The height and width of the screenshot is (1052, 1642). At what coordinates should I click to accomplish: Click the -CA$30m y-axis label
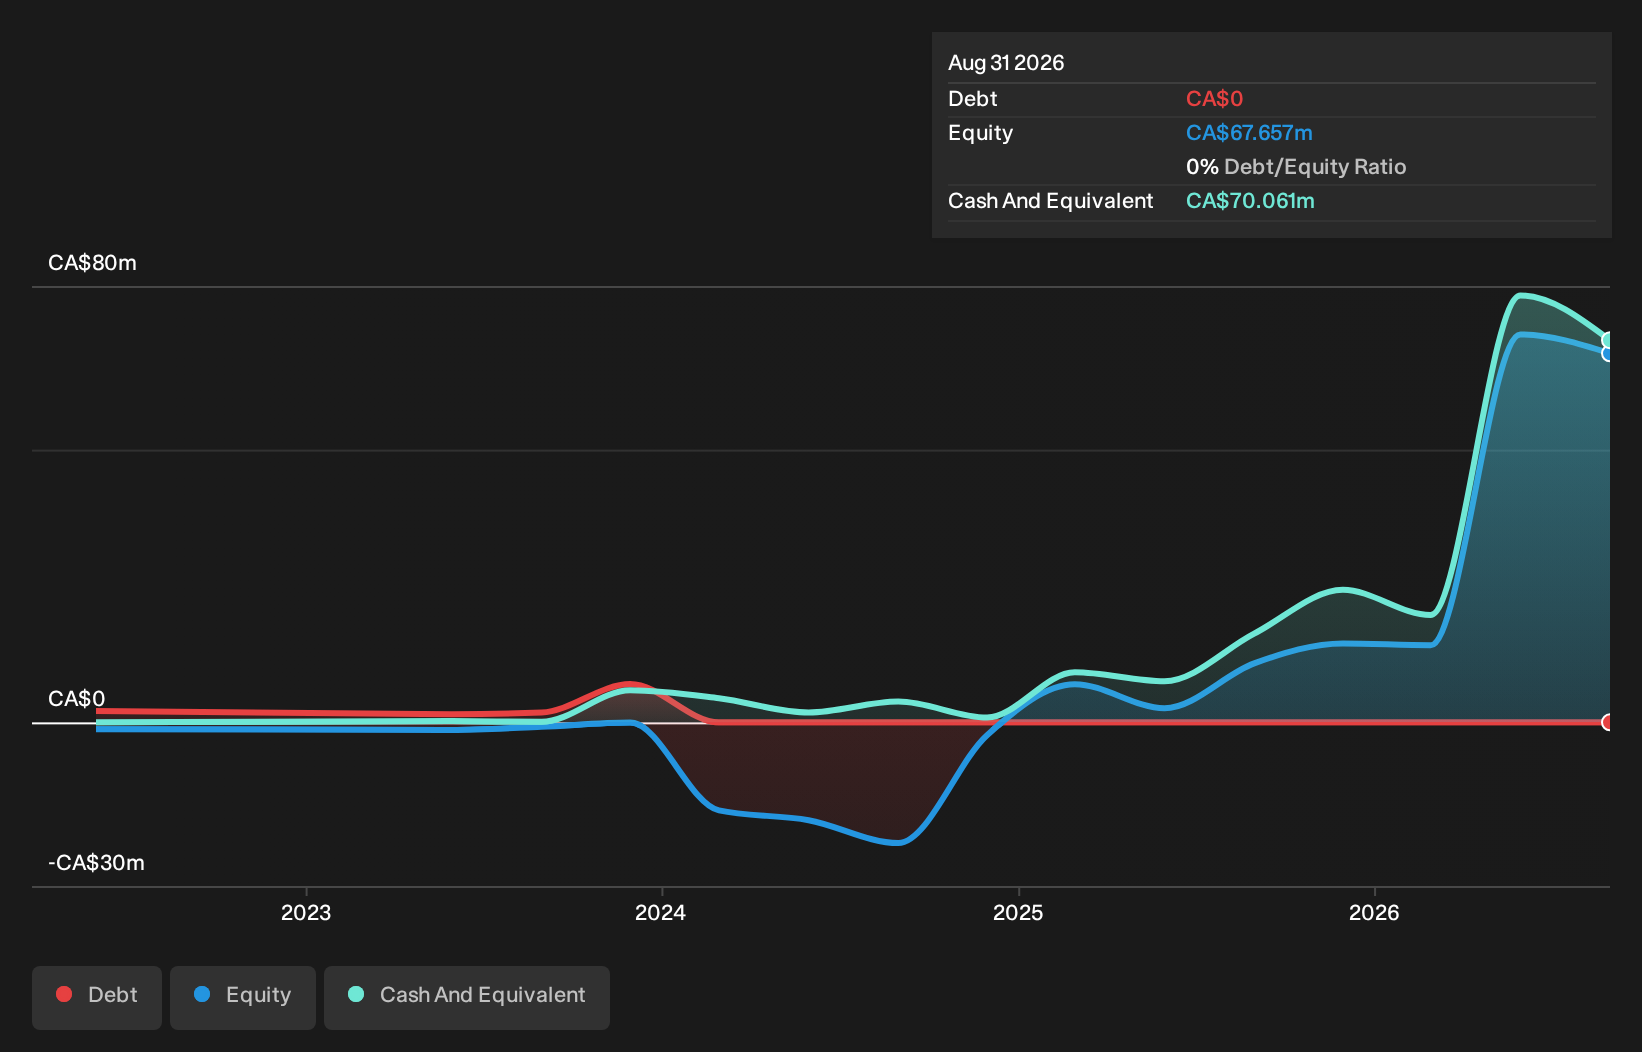coord(96,863)
